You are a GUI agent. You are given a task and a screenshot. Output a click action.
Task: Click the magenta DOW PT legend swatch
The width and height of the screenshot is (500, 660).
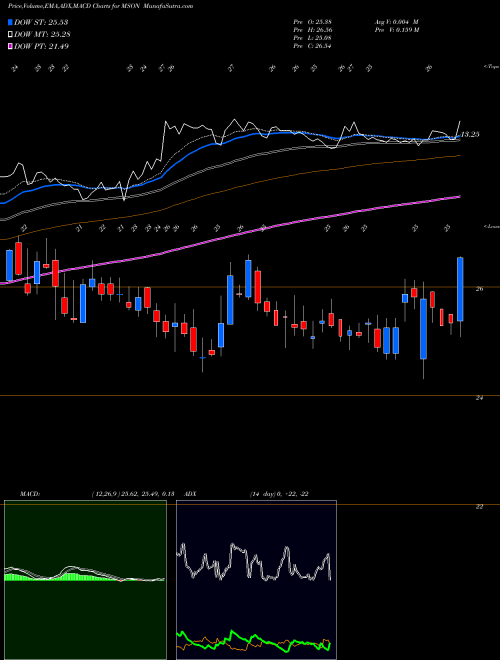[11, 46]
